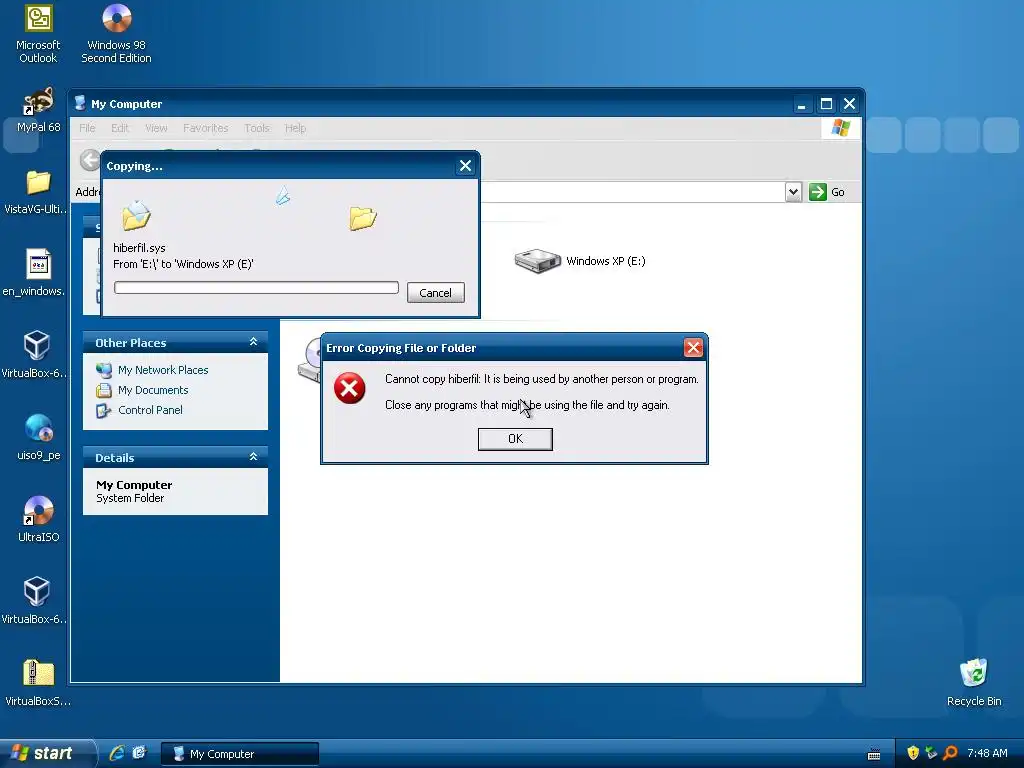Screen dimensions: 1024x768
Task: Click the Windows flag logo in My Computer
Action: [840, 127]
